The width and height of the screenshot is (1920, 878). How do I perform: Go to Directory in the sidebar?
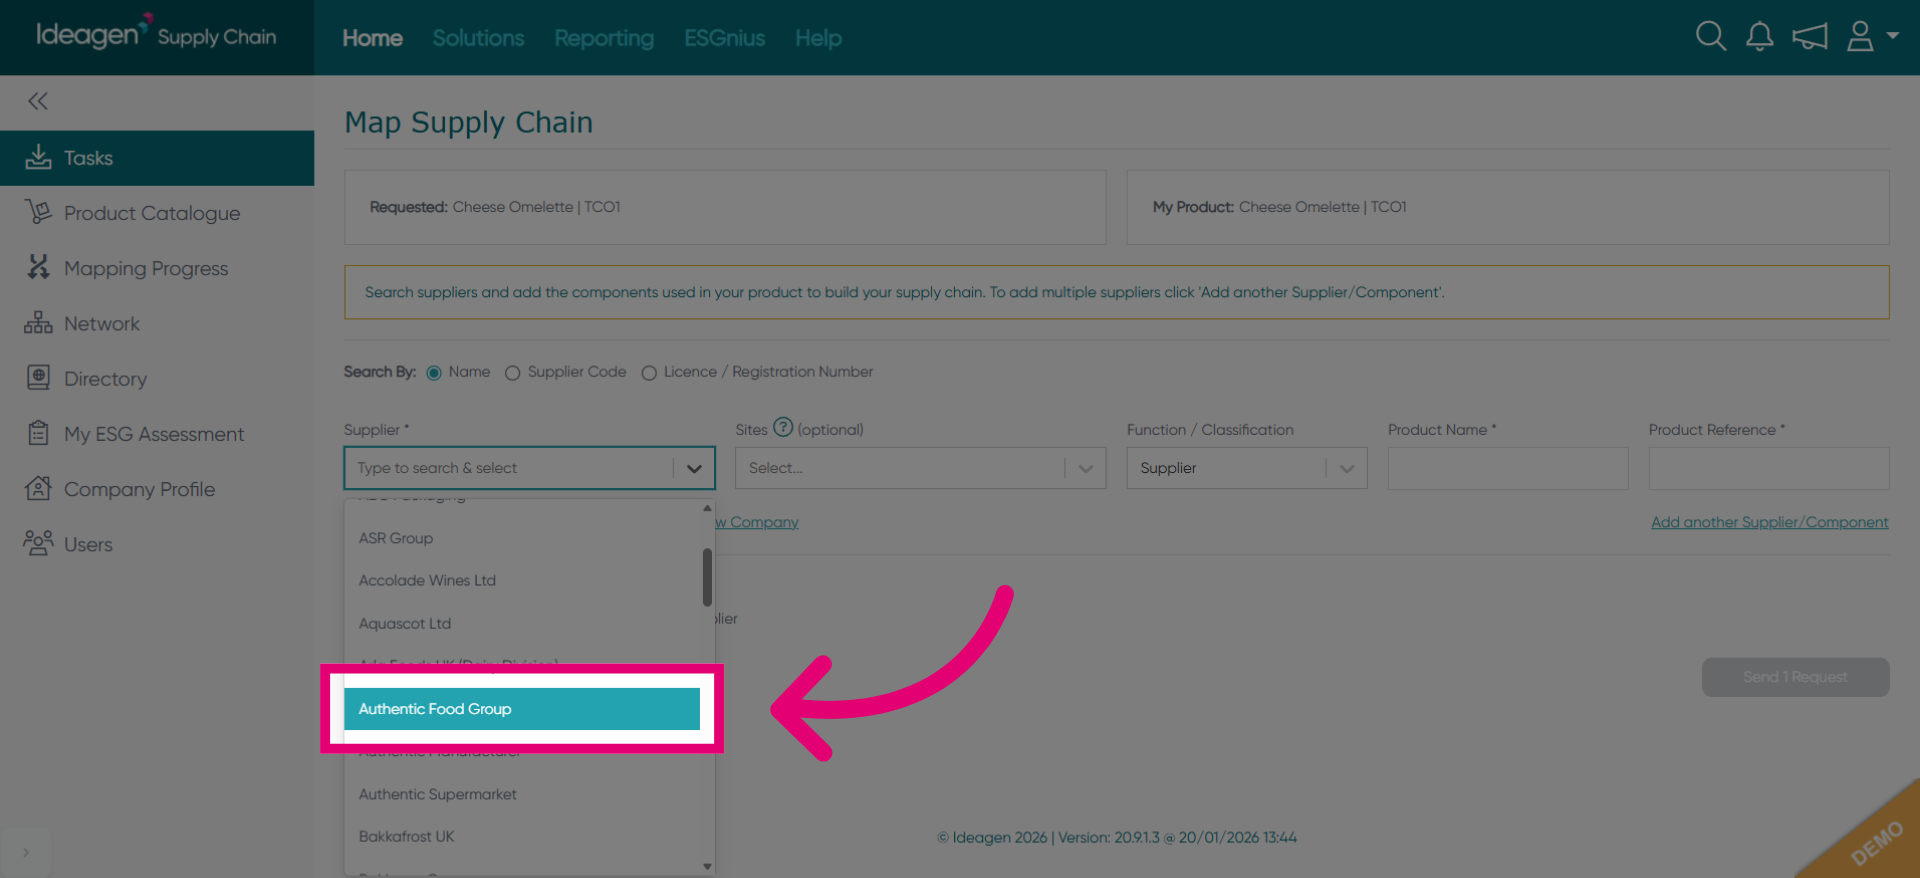point(157,379)
